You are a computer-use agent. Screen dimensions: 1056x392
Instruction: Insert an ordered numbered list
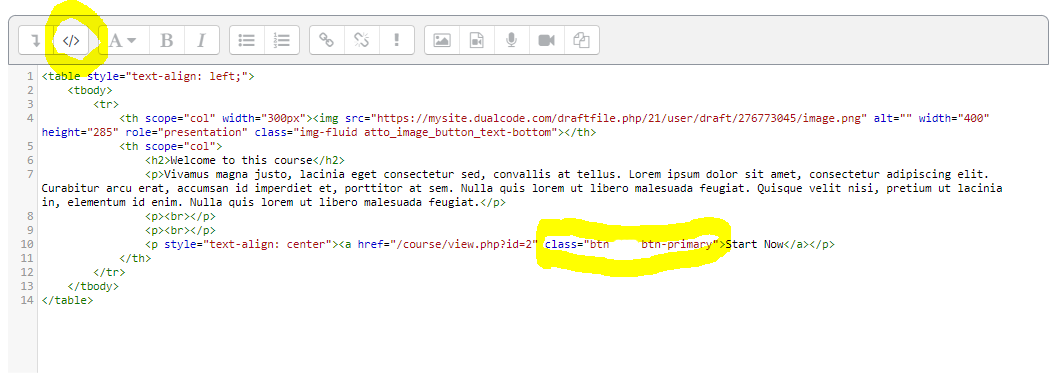(282, 40)
